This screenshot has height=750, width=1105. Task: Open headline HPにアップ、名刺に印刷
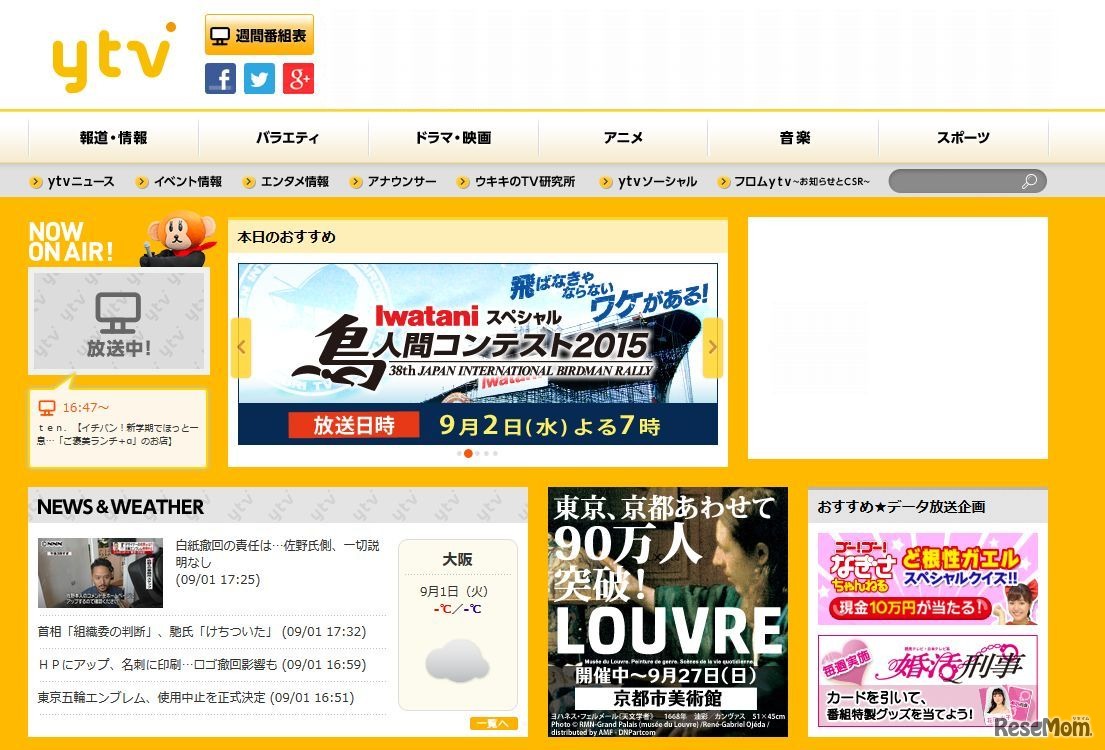(x=202, y=664)
